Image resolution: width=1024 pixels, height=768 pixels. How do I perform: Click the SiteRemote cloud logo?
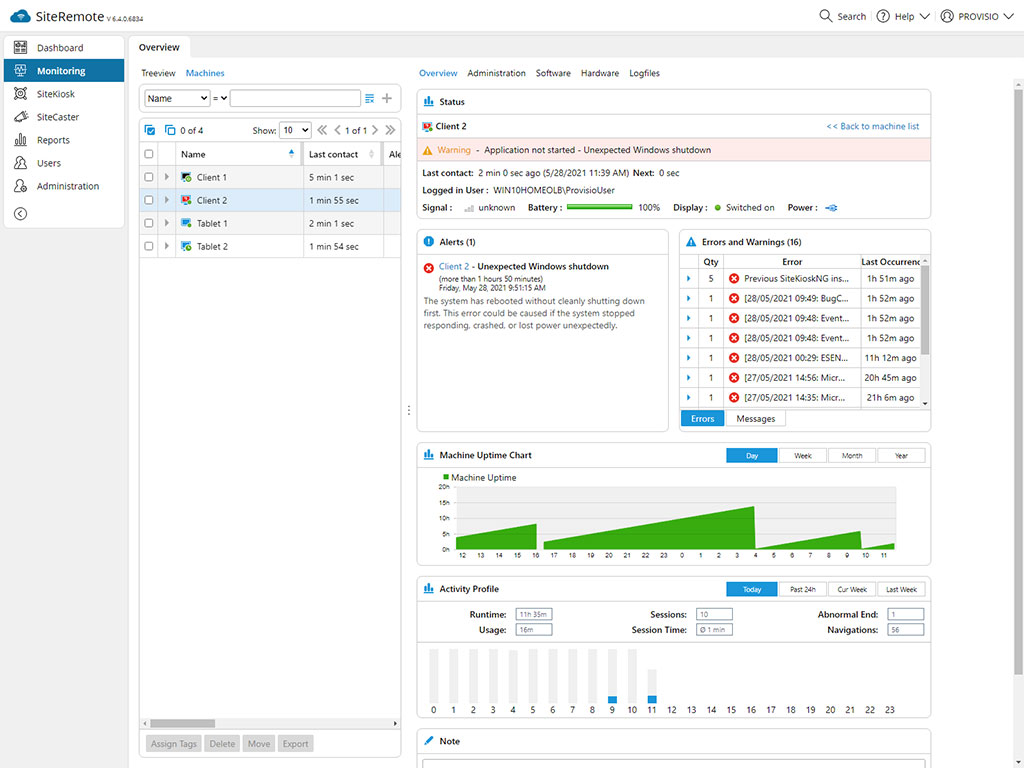(20, 16)
